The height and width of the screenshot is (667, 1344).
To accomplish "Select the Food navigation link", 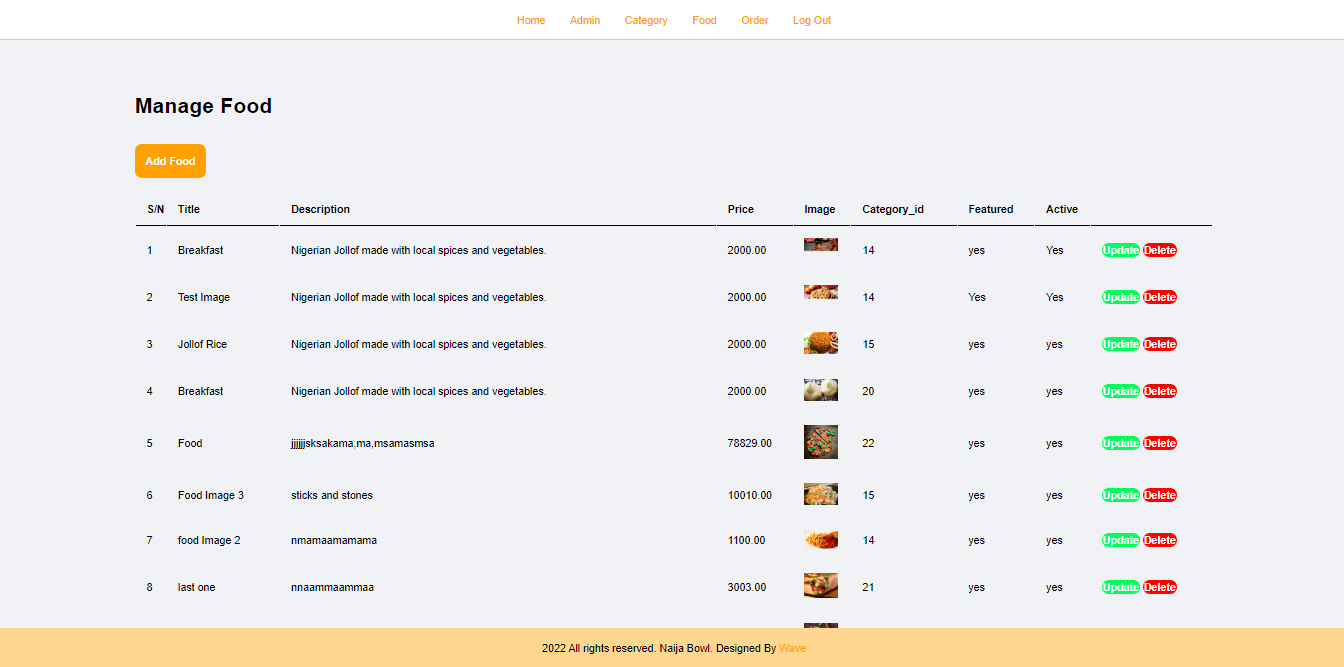I will pos(704,20).
